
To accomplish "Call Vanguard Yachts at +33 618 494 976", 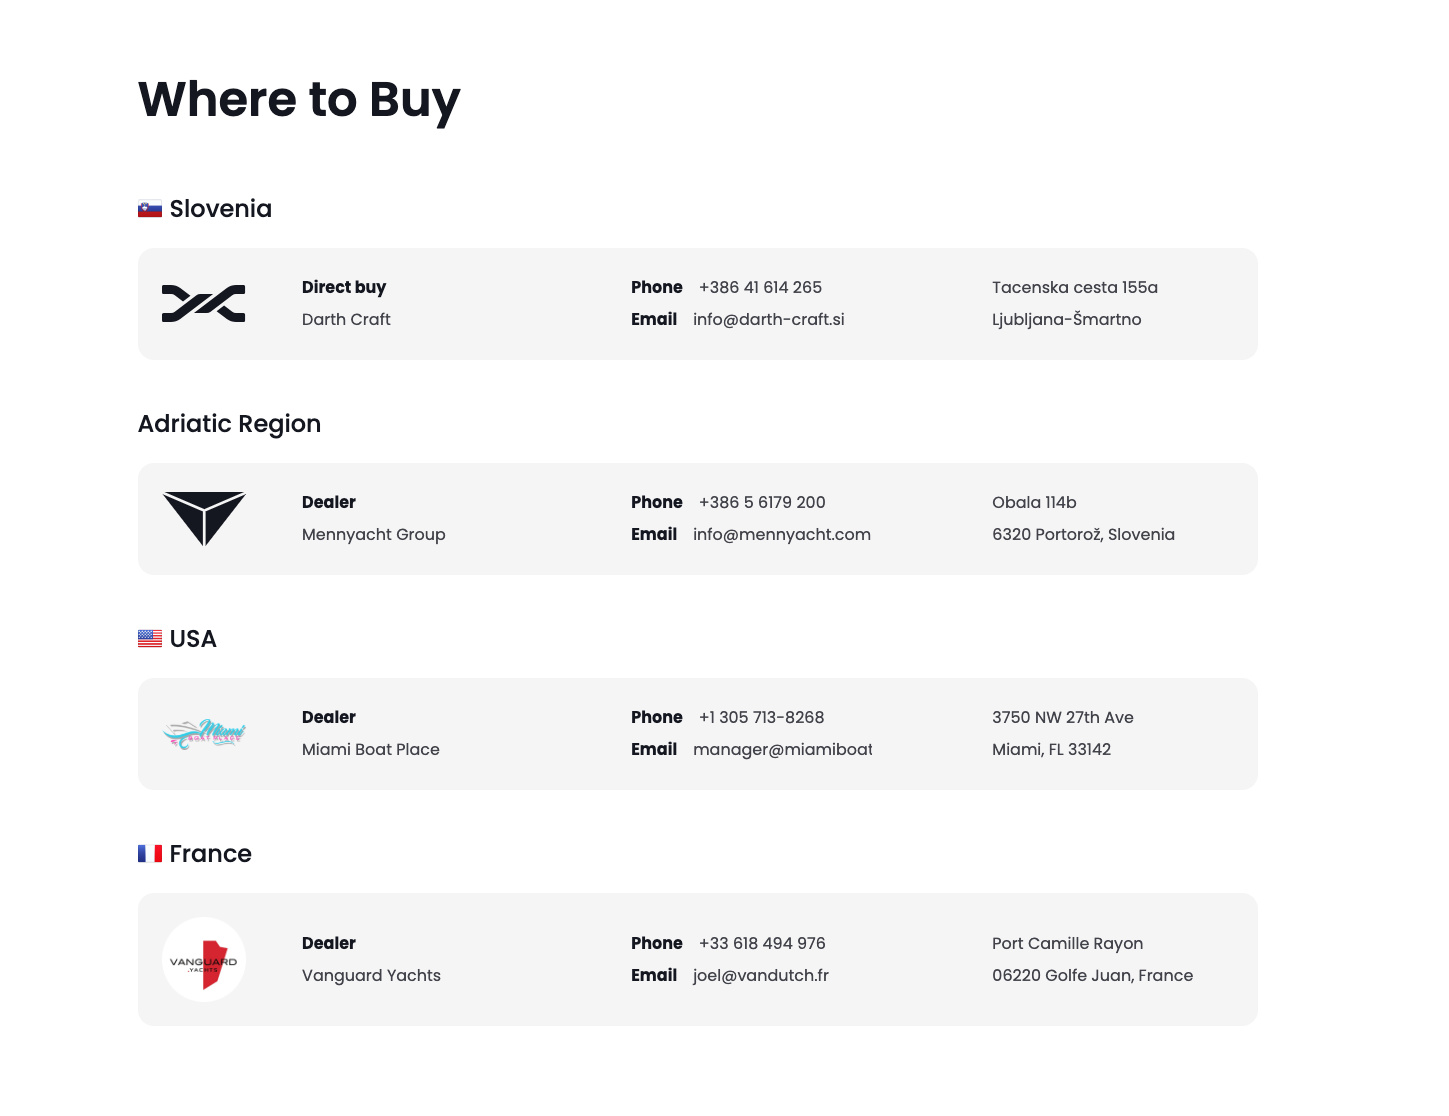I will (762, 944).
